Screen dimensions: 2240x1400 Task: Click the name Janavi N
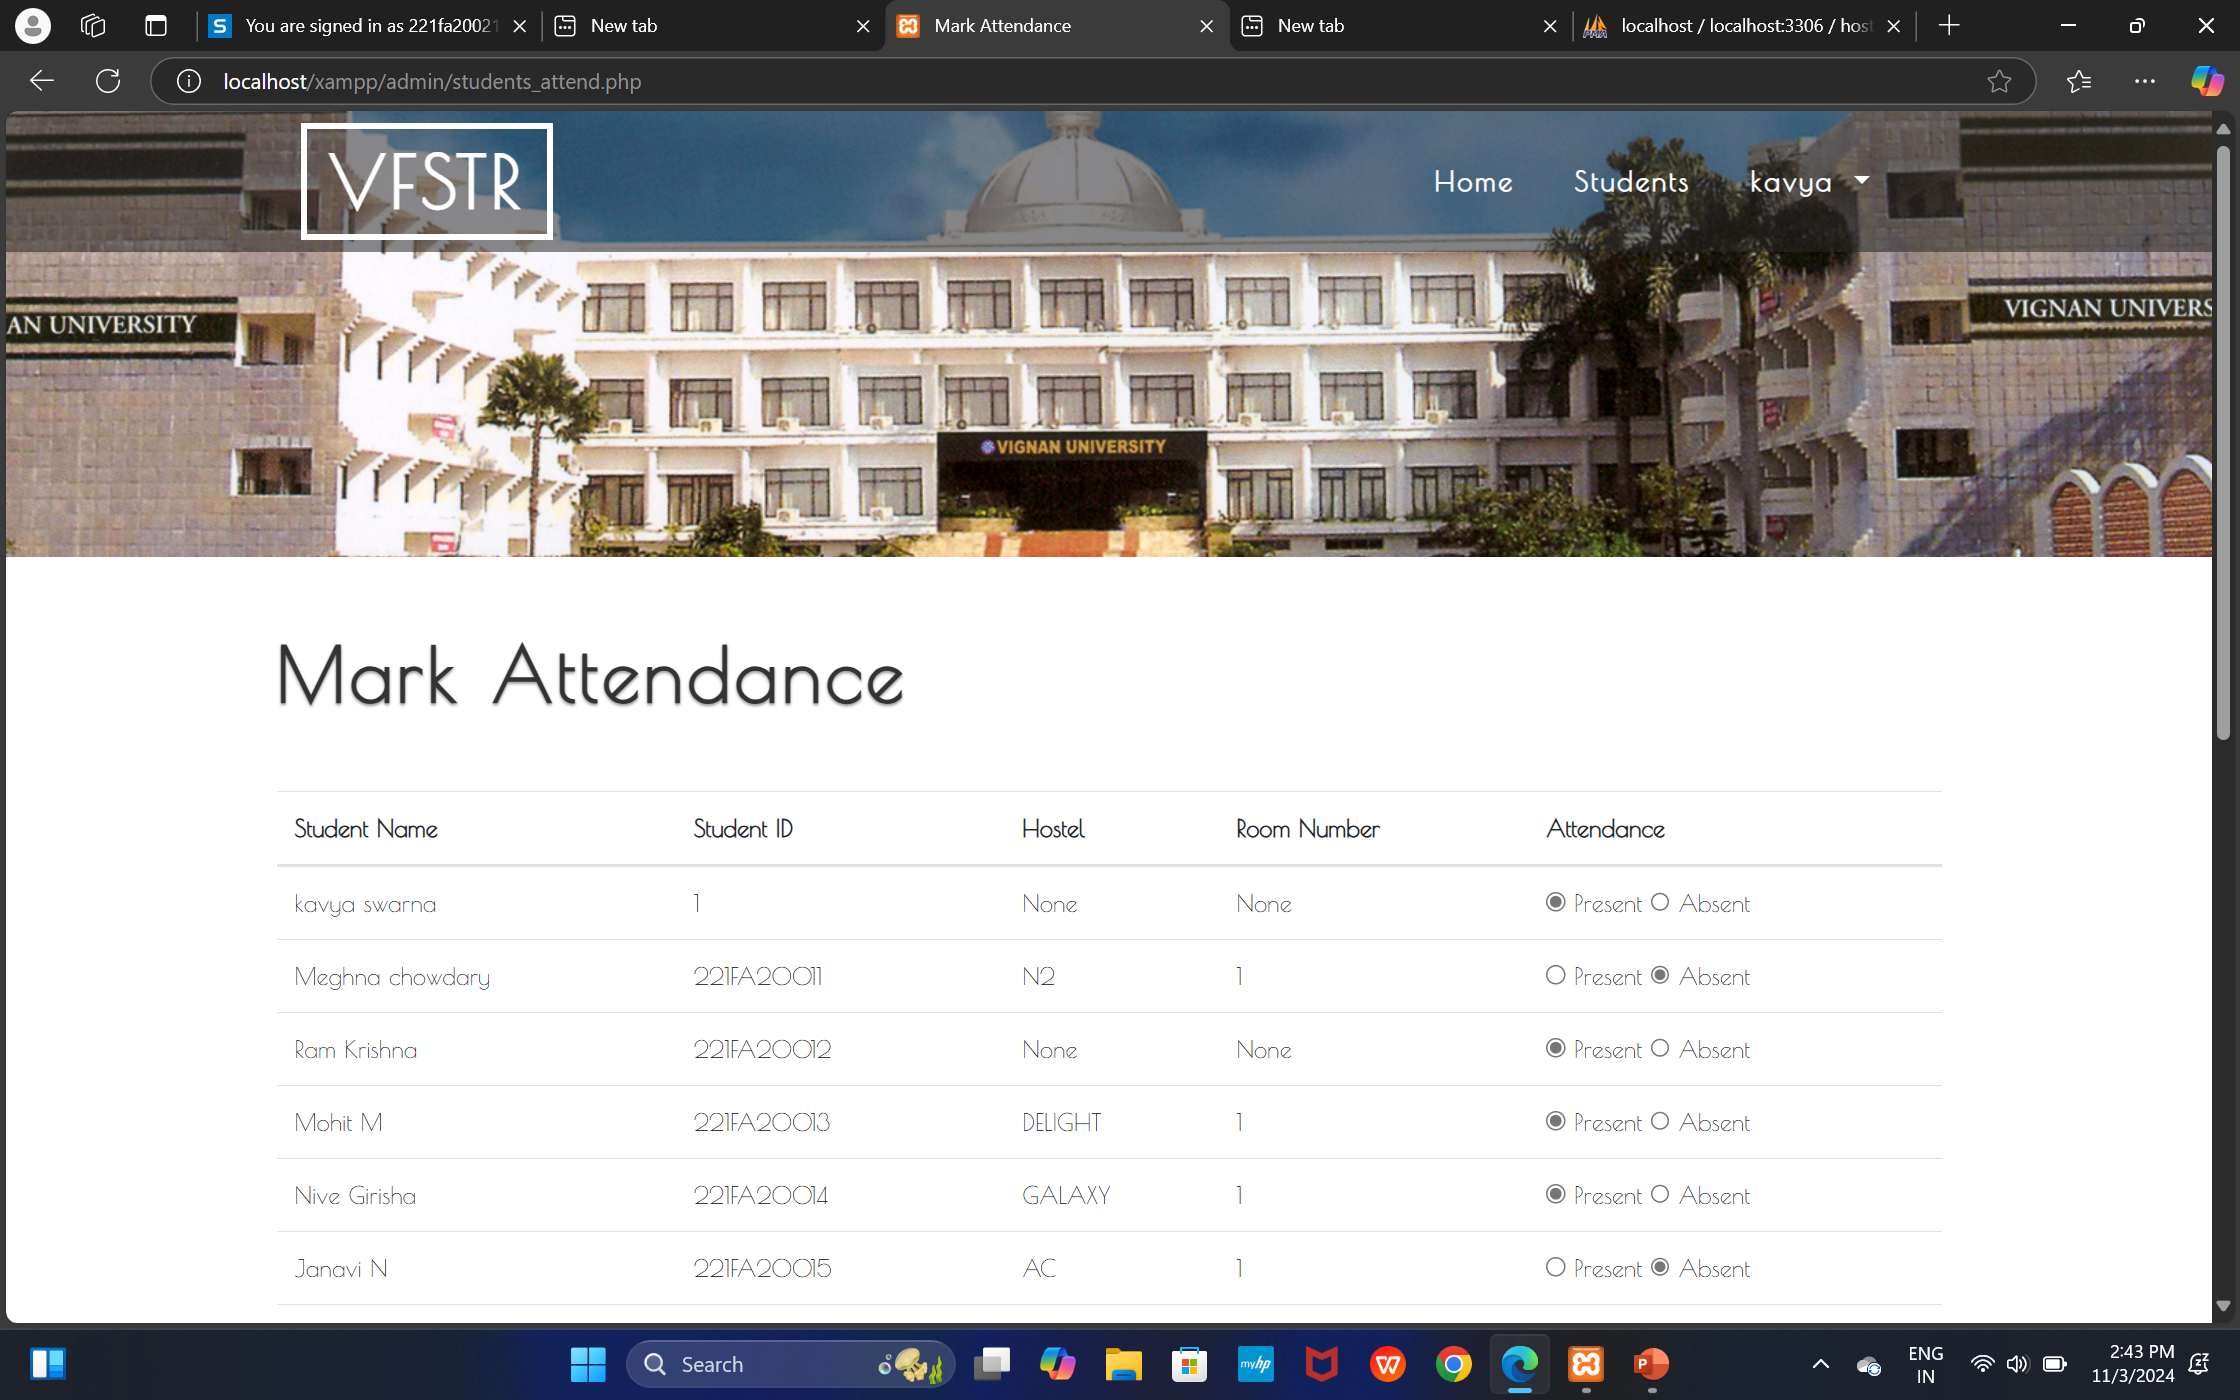[341, 1268]
